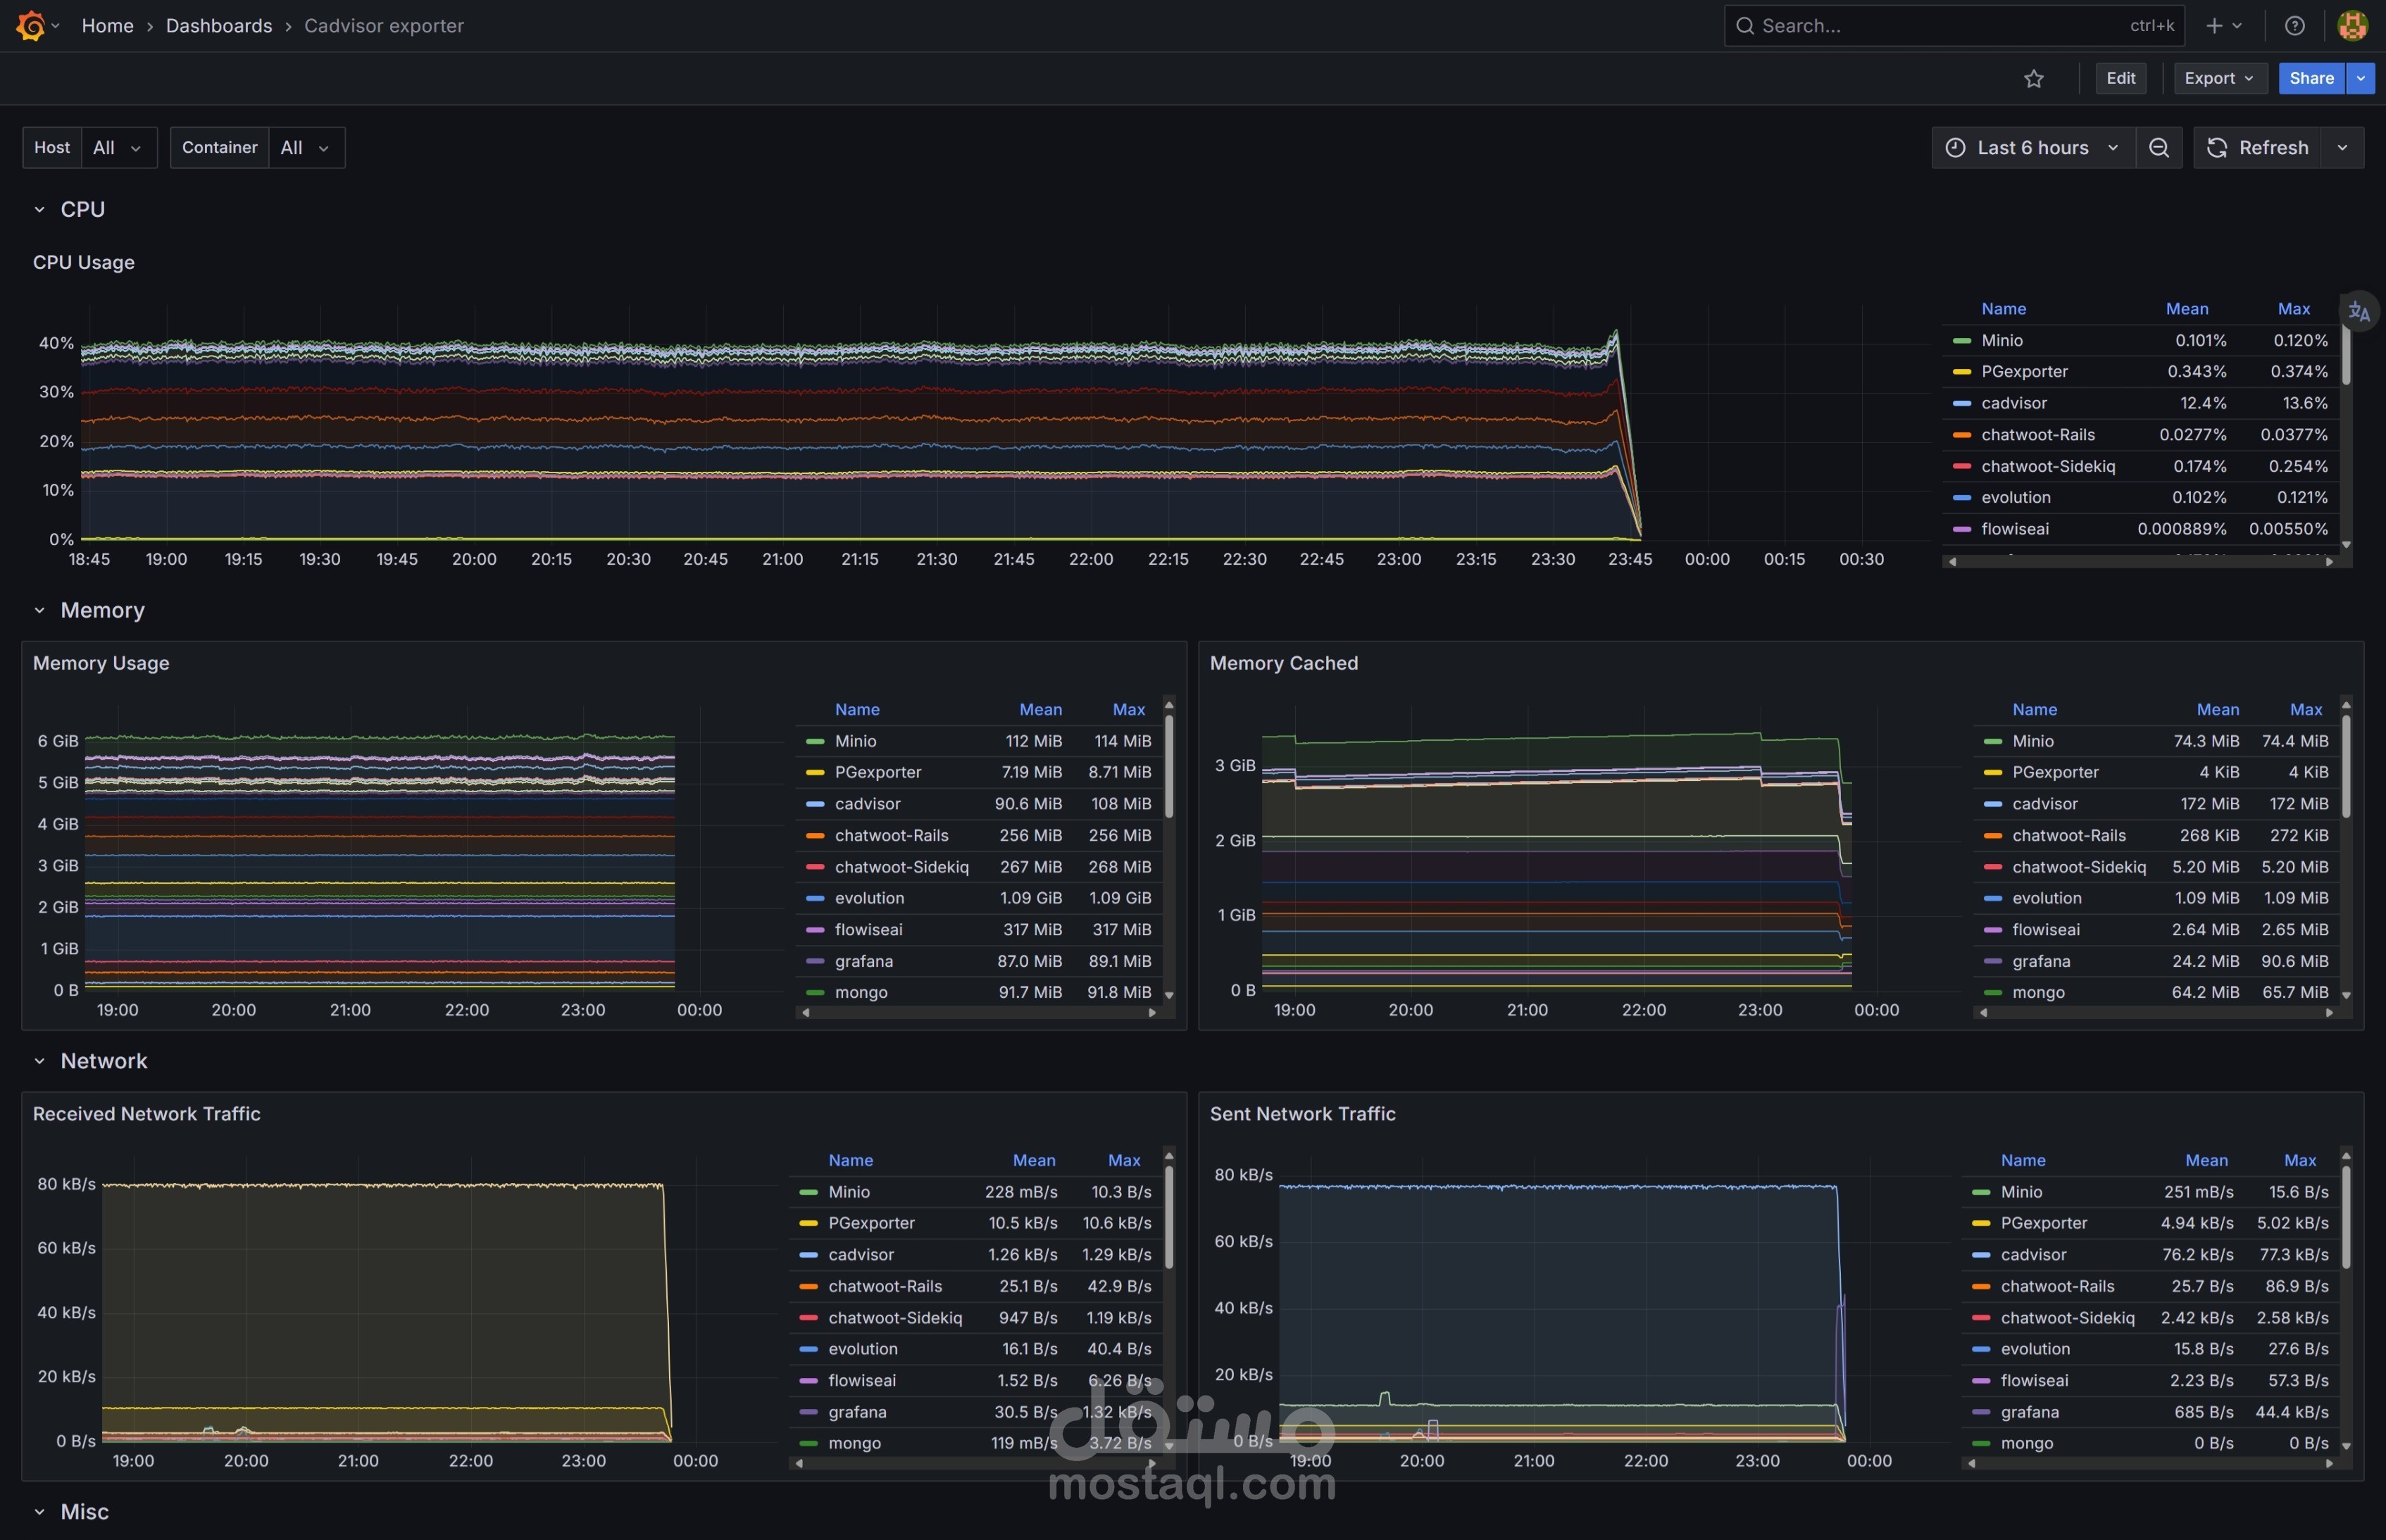Collapse the Network row

click(40, 1061)
